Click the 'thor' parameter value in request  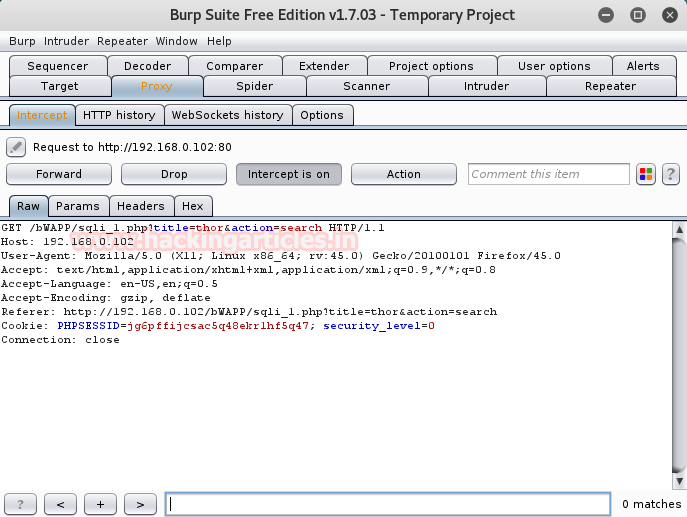click(x=210, y=228)
